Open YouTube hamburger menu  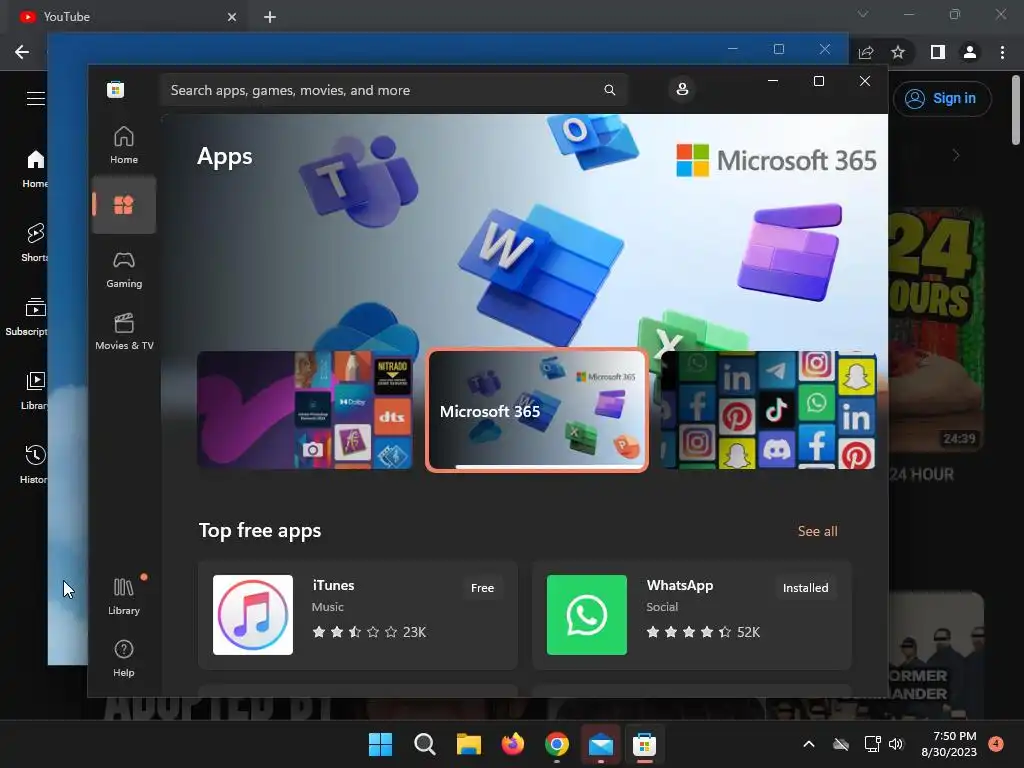(x=36, y=98)
